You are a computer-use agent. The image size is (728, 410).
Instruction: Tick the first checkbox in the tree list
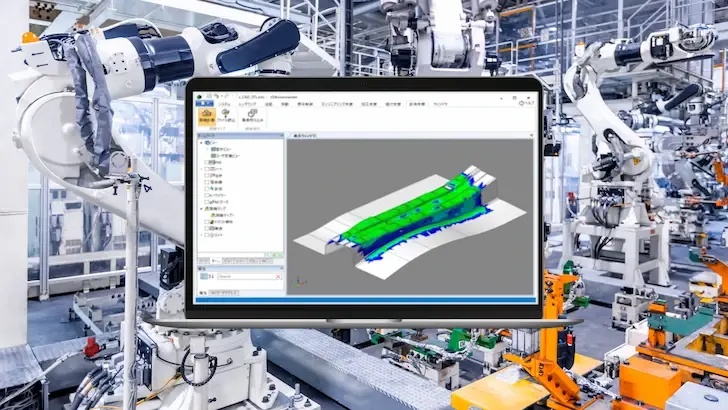207,163
